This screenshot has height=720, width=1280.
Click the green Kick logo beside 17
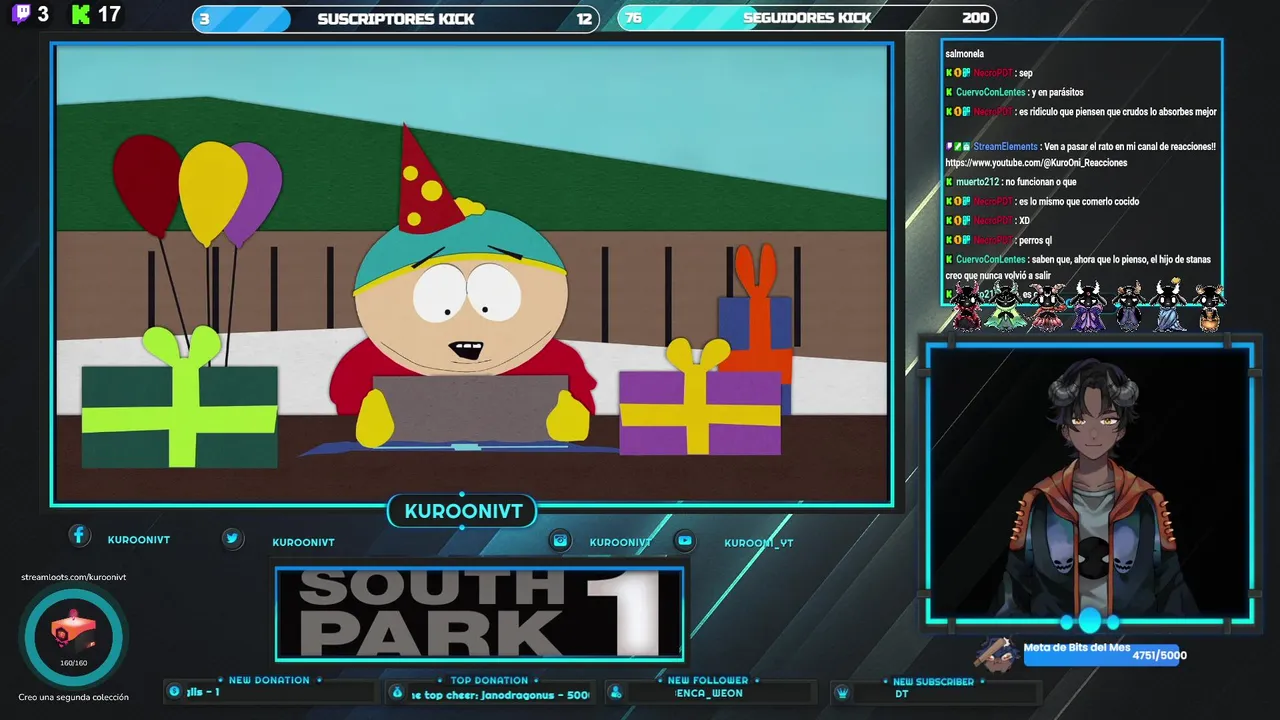point(81,14)
